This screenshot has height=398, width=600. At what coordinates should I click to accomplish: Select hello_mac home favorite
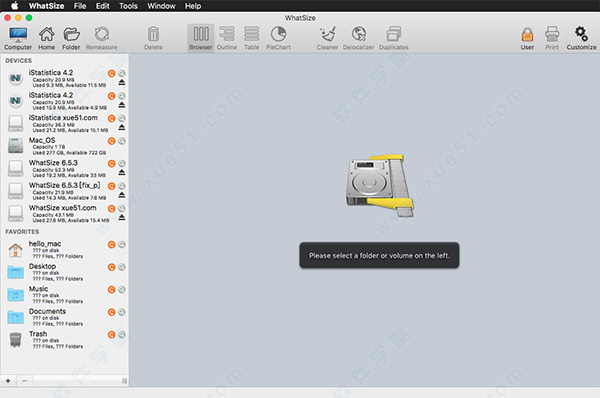tap(64, 250)
